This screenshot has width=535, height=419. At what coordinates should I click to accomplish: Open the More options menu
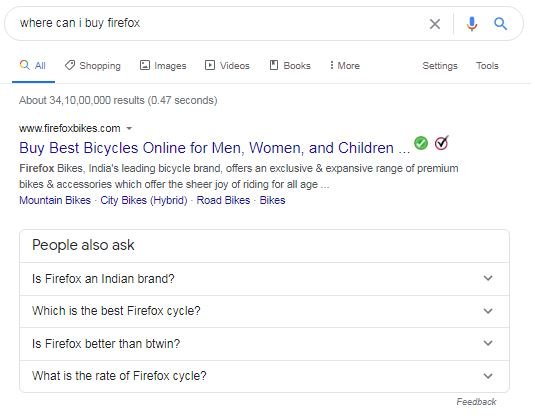[x=344, y=66]
